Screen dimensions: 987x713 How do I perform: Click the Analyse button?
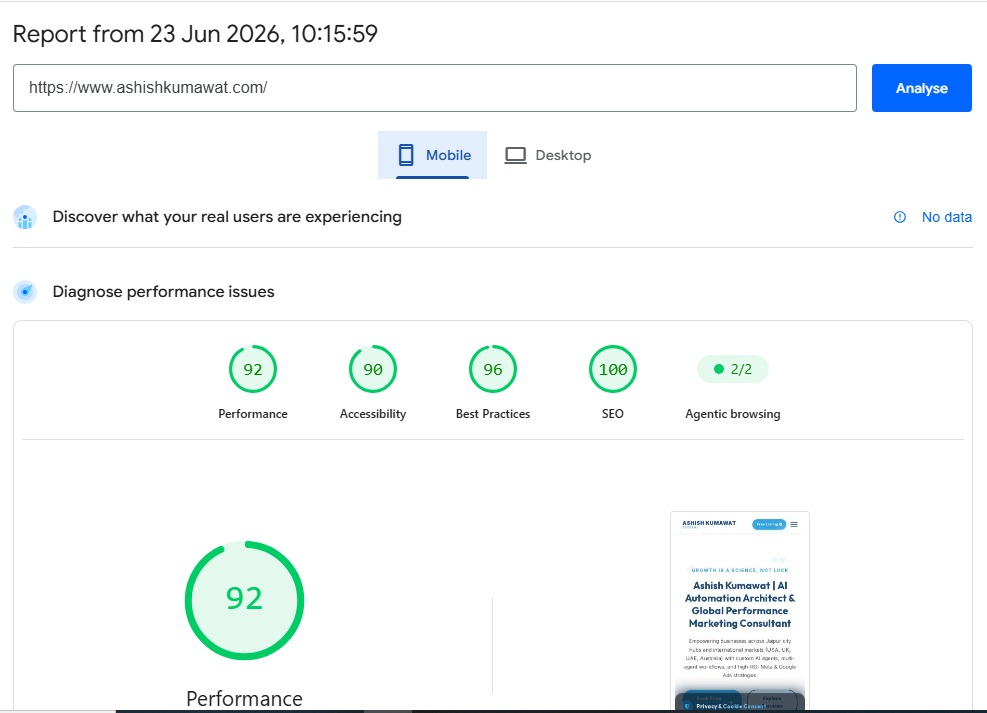click(x=921, y=88)
